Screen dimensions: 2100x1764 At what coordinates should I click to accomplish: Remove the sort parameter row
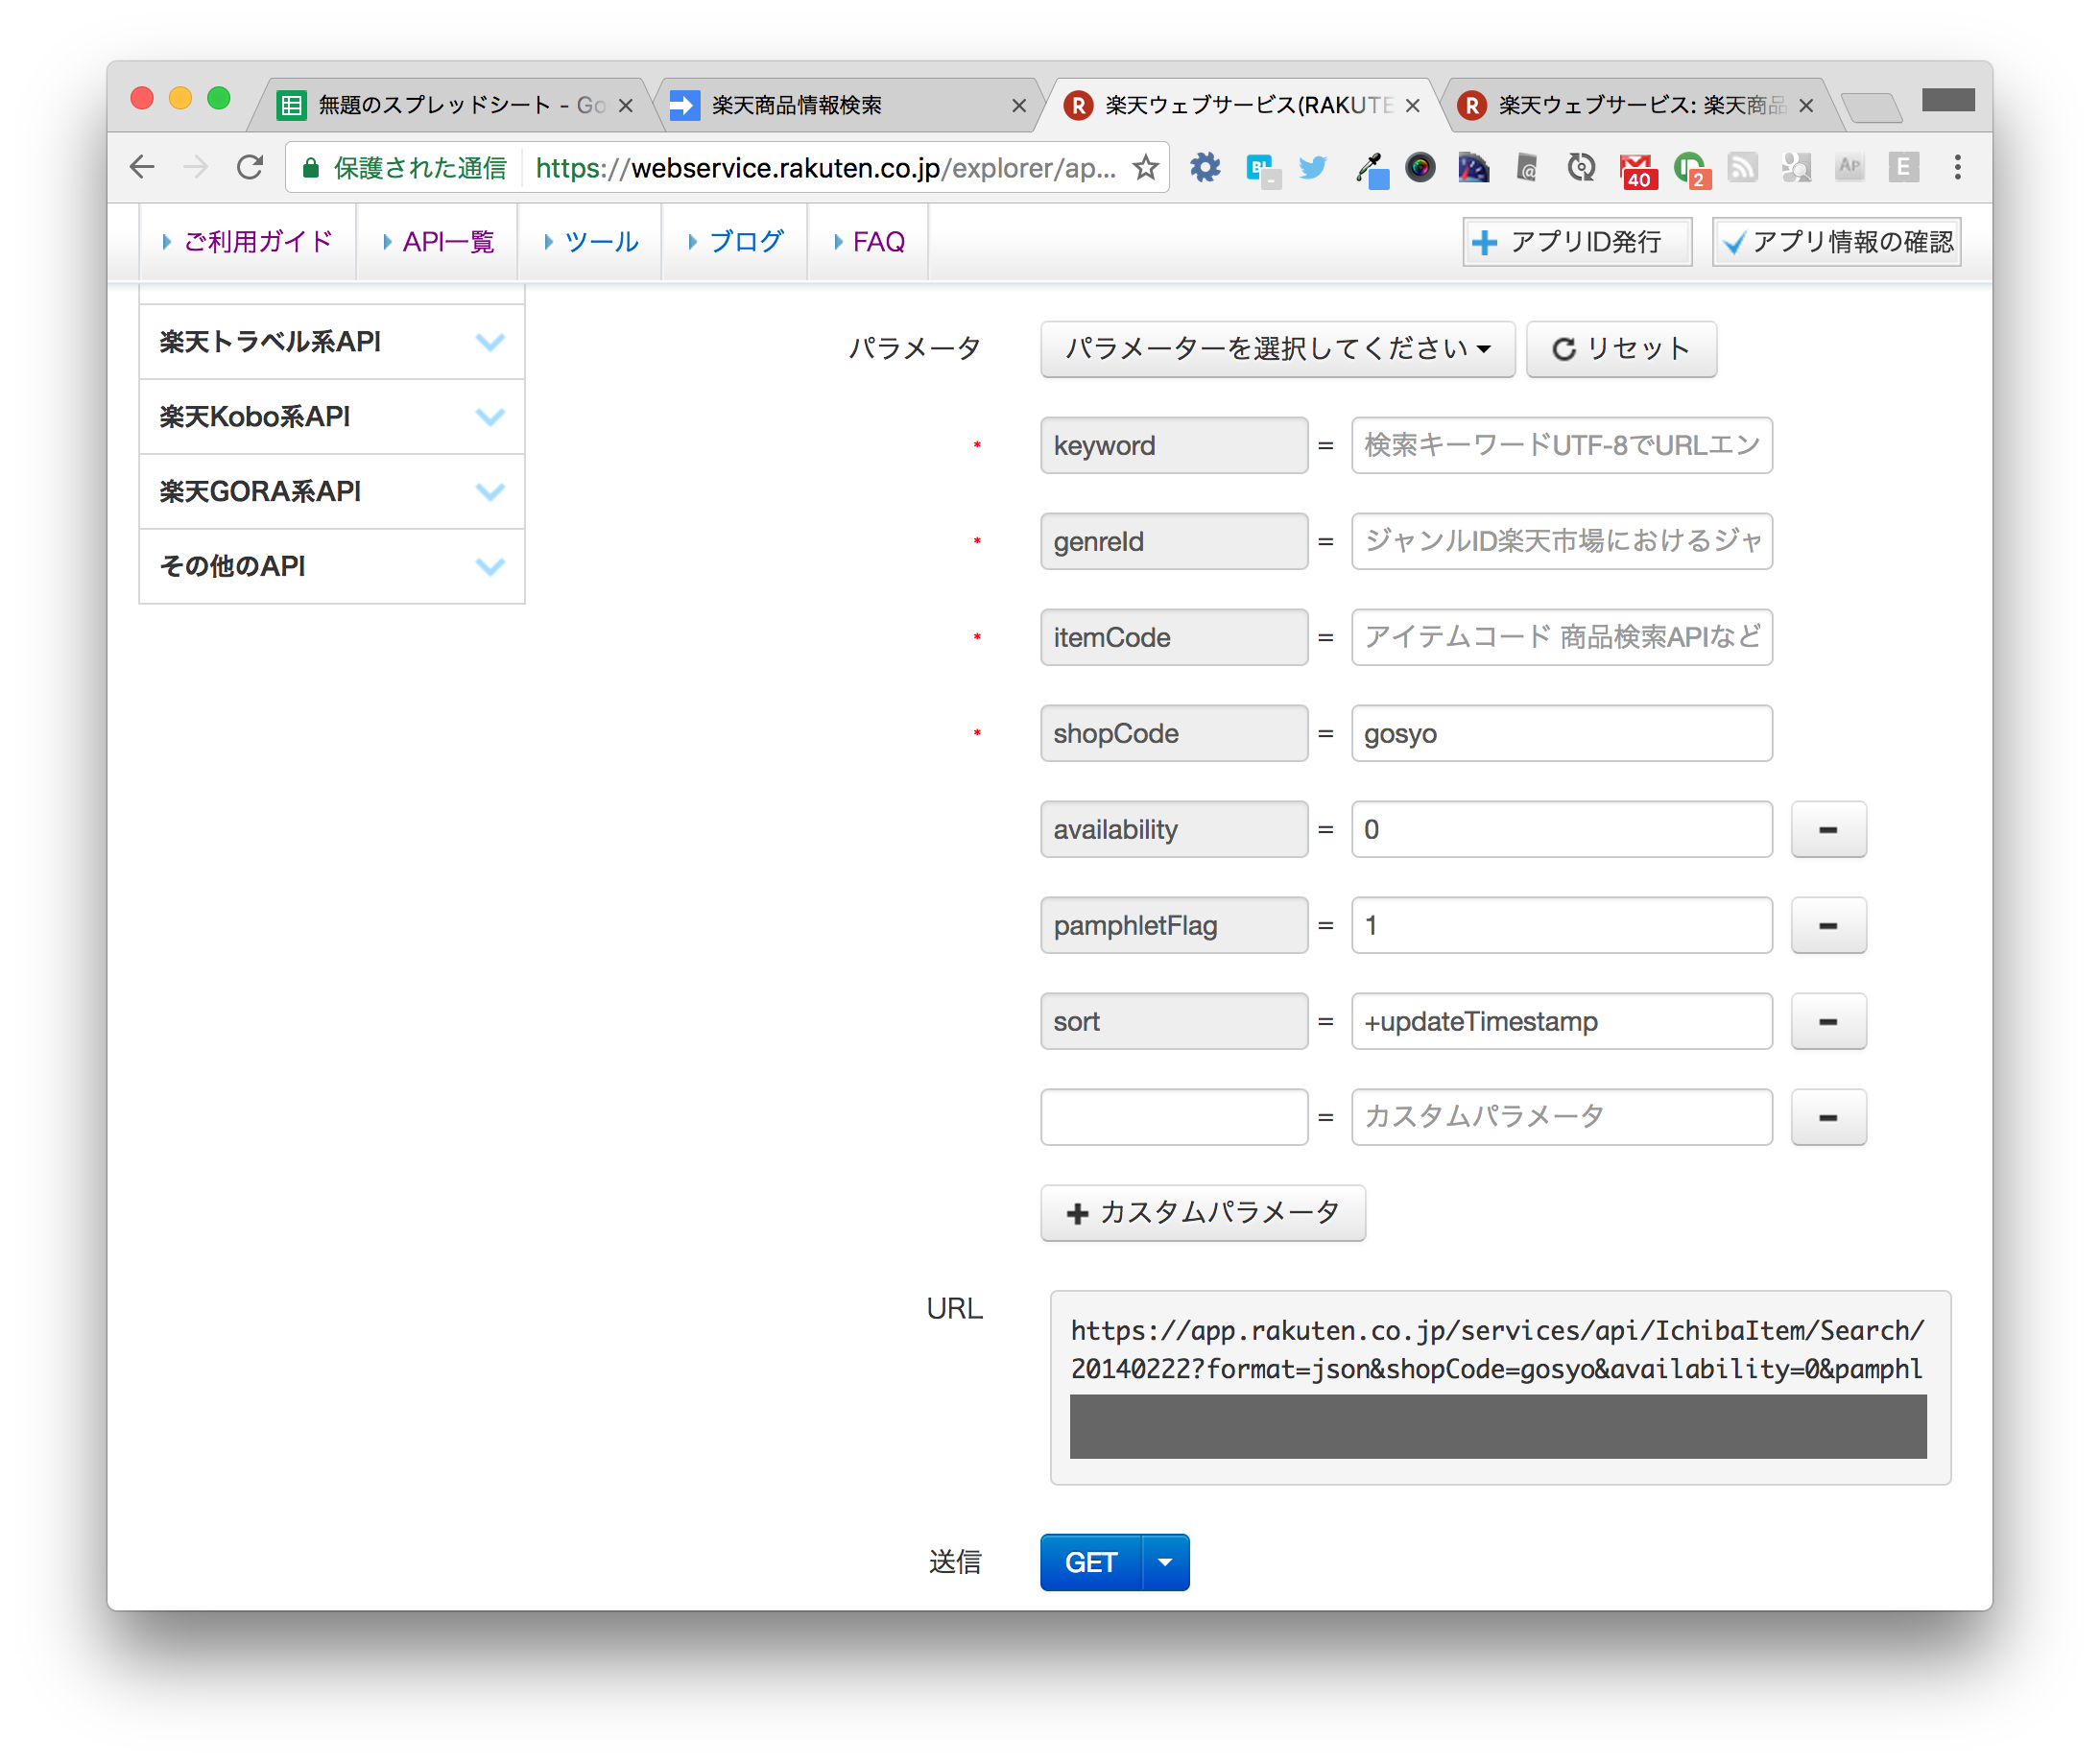point(1828,1021)
